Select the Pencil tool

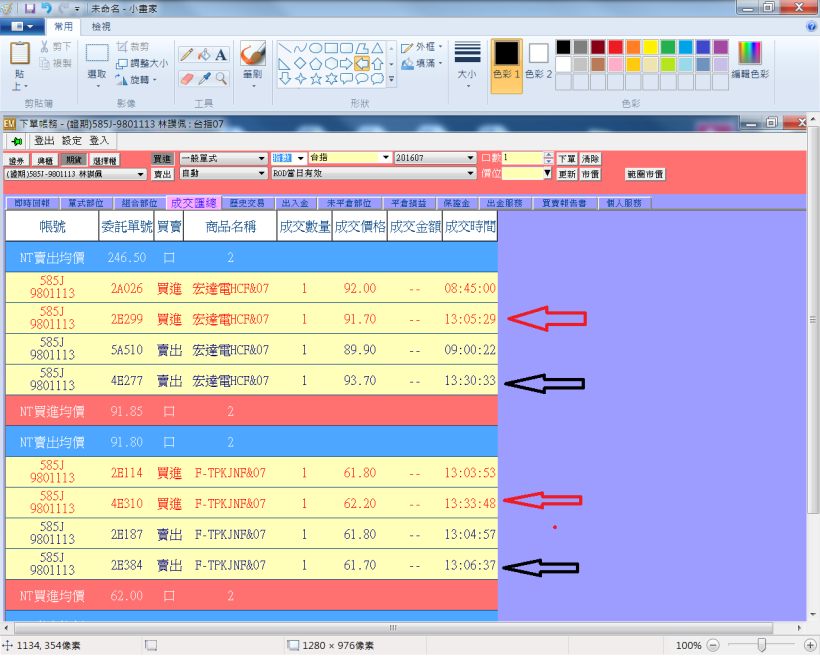pyautogui.click(x=186, y=54)
